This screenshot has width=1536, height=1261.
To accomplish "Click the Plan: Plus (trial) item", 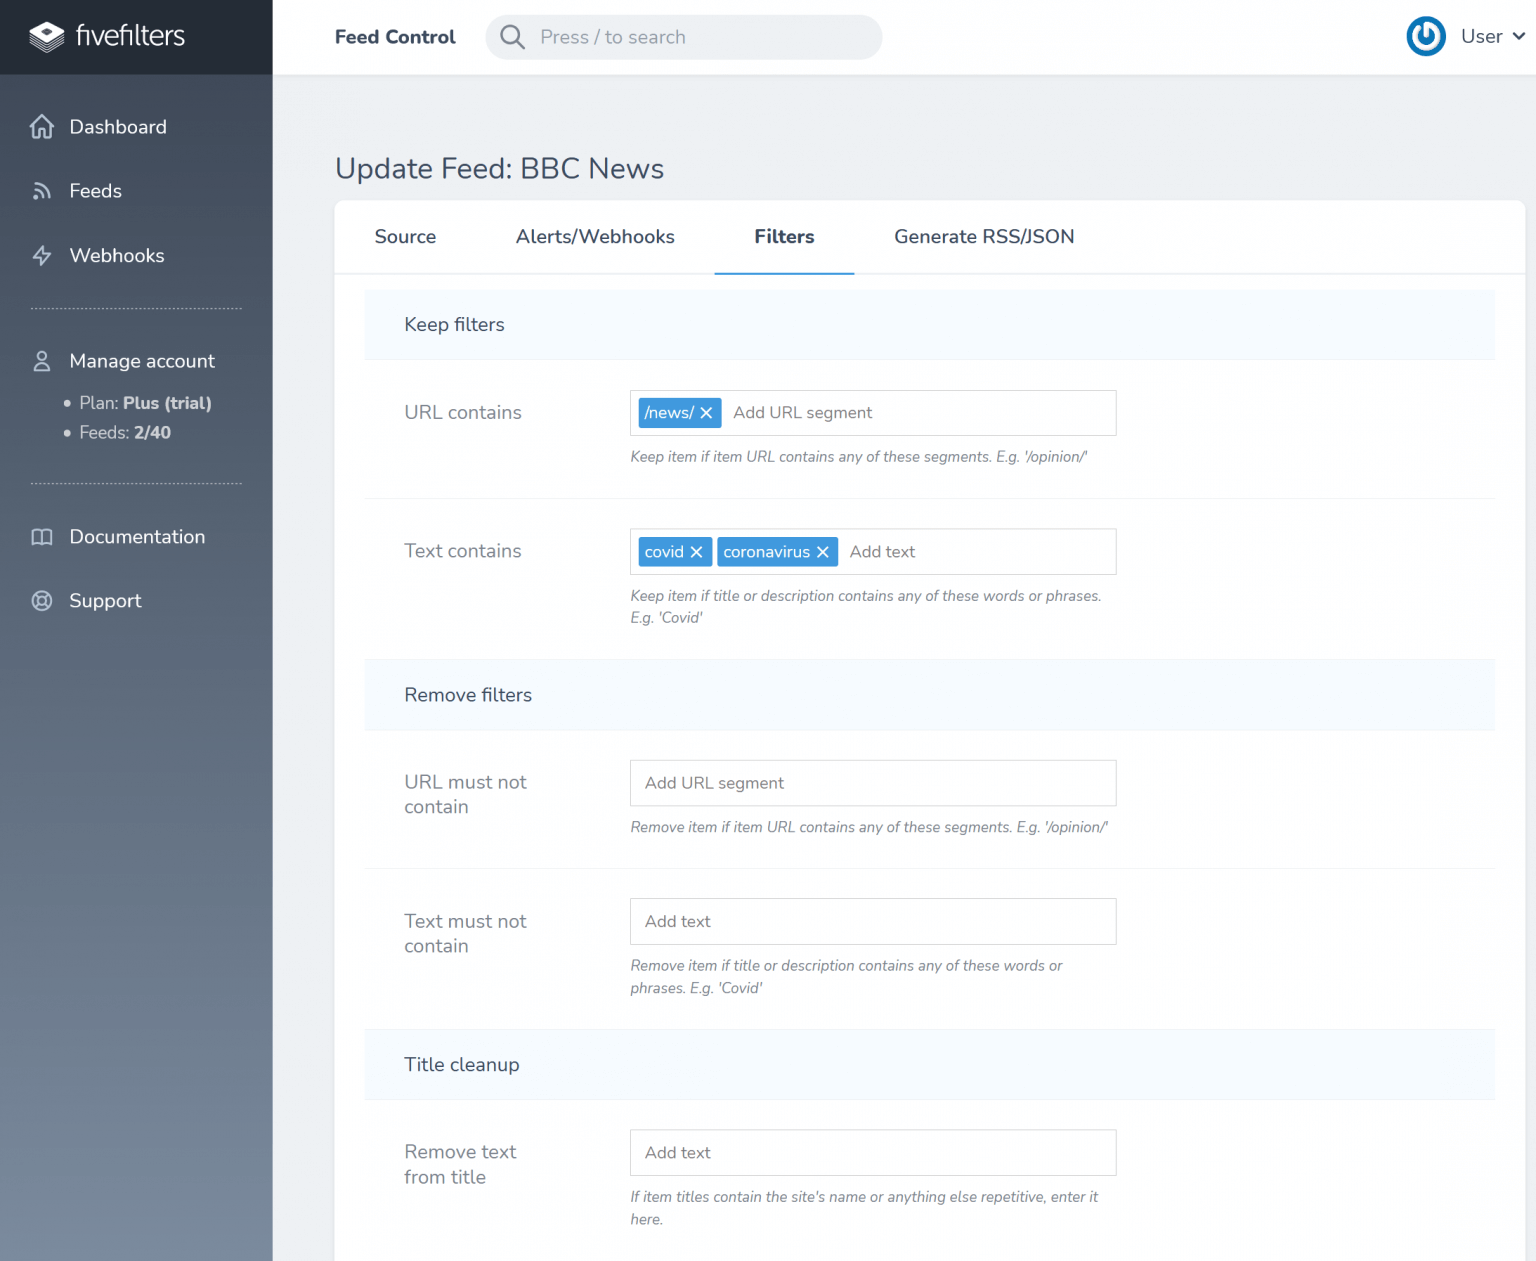I will click(145, 403).
